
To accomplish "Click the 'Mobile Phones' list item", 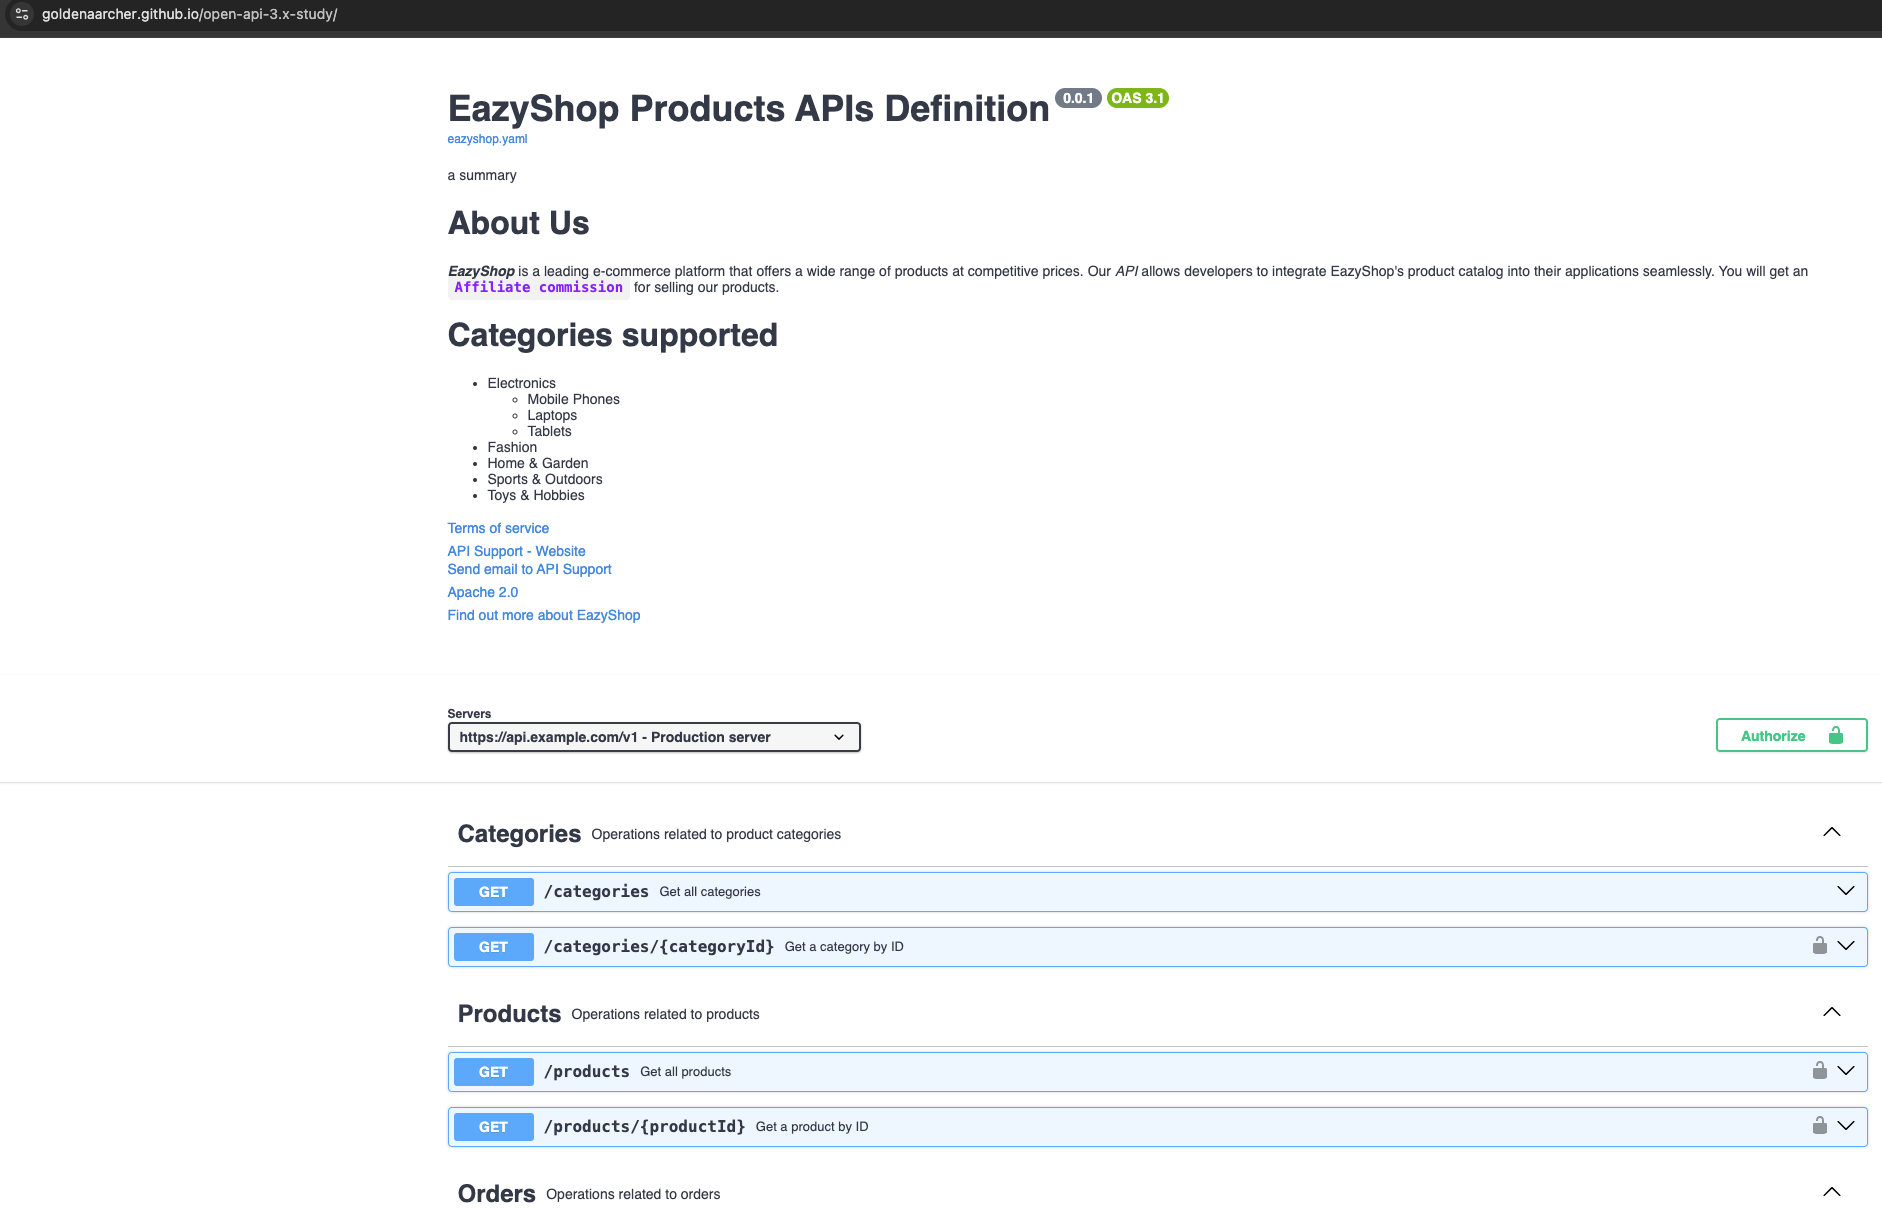I will (573, 399).
